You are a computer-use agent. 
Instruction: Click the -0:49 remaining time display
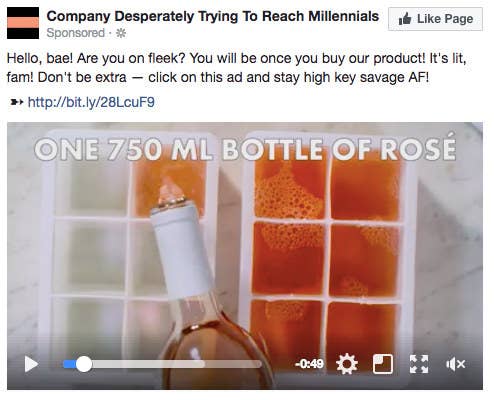pos(309,364)
